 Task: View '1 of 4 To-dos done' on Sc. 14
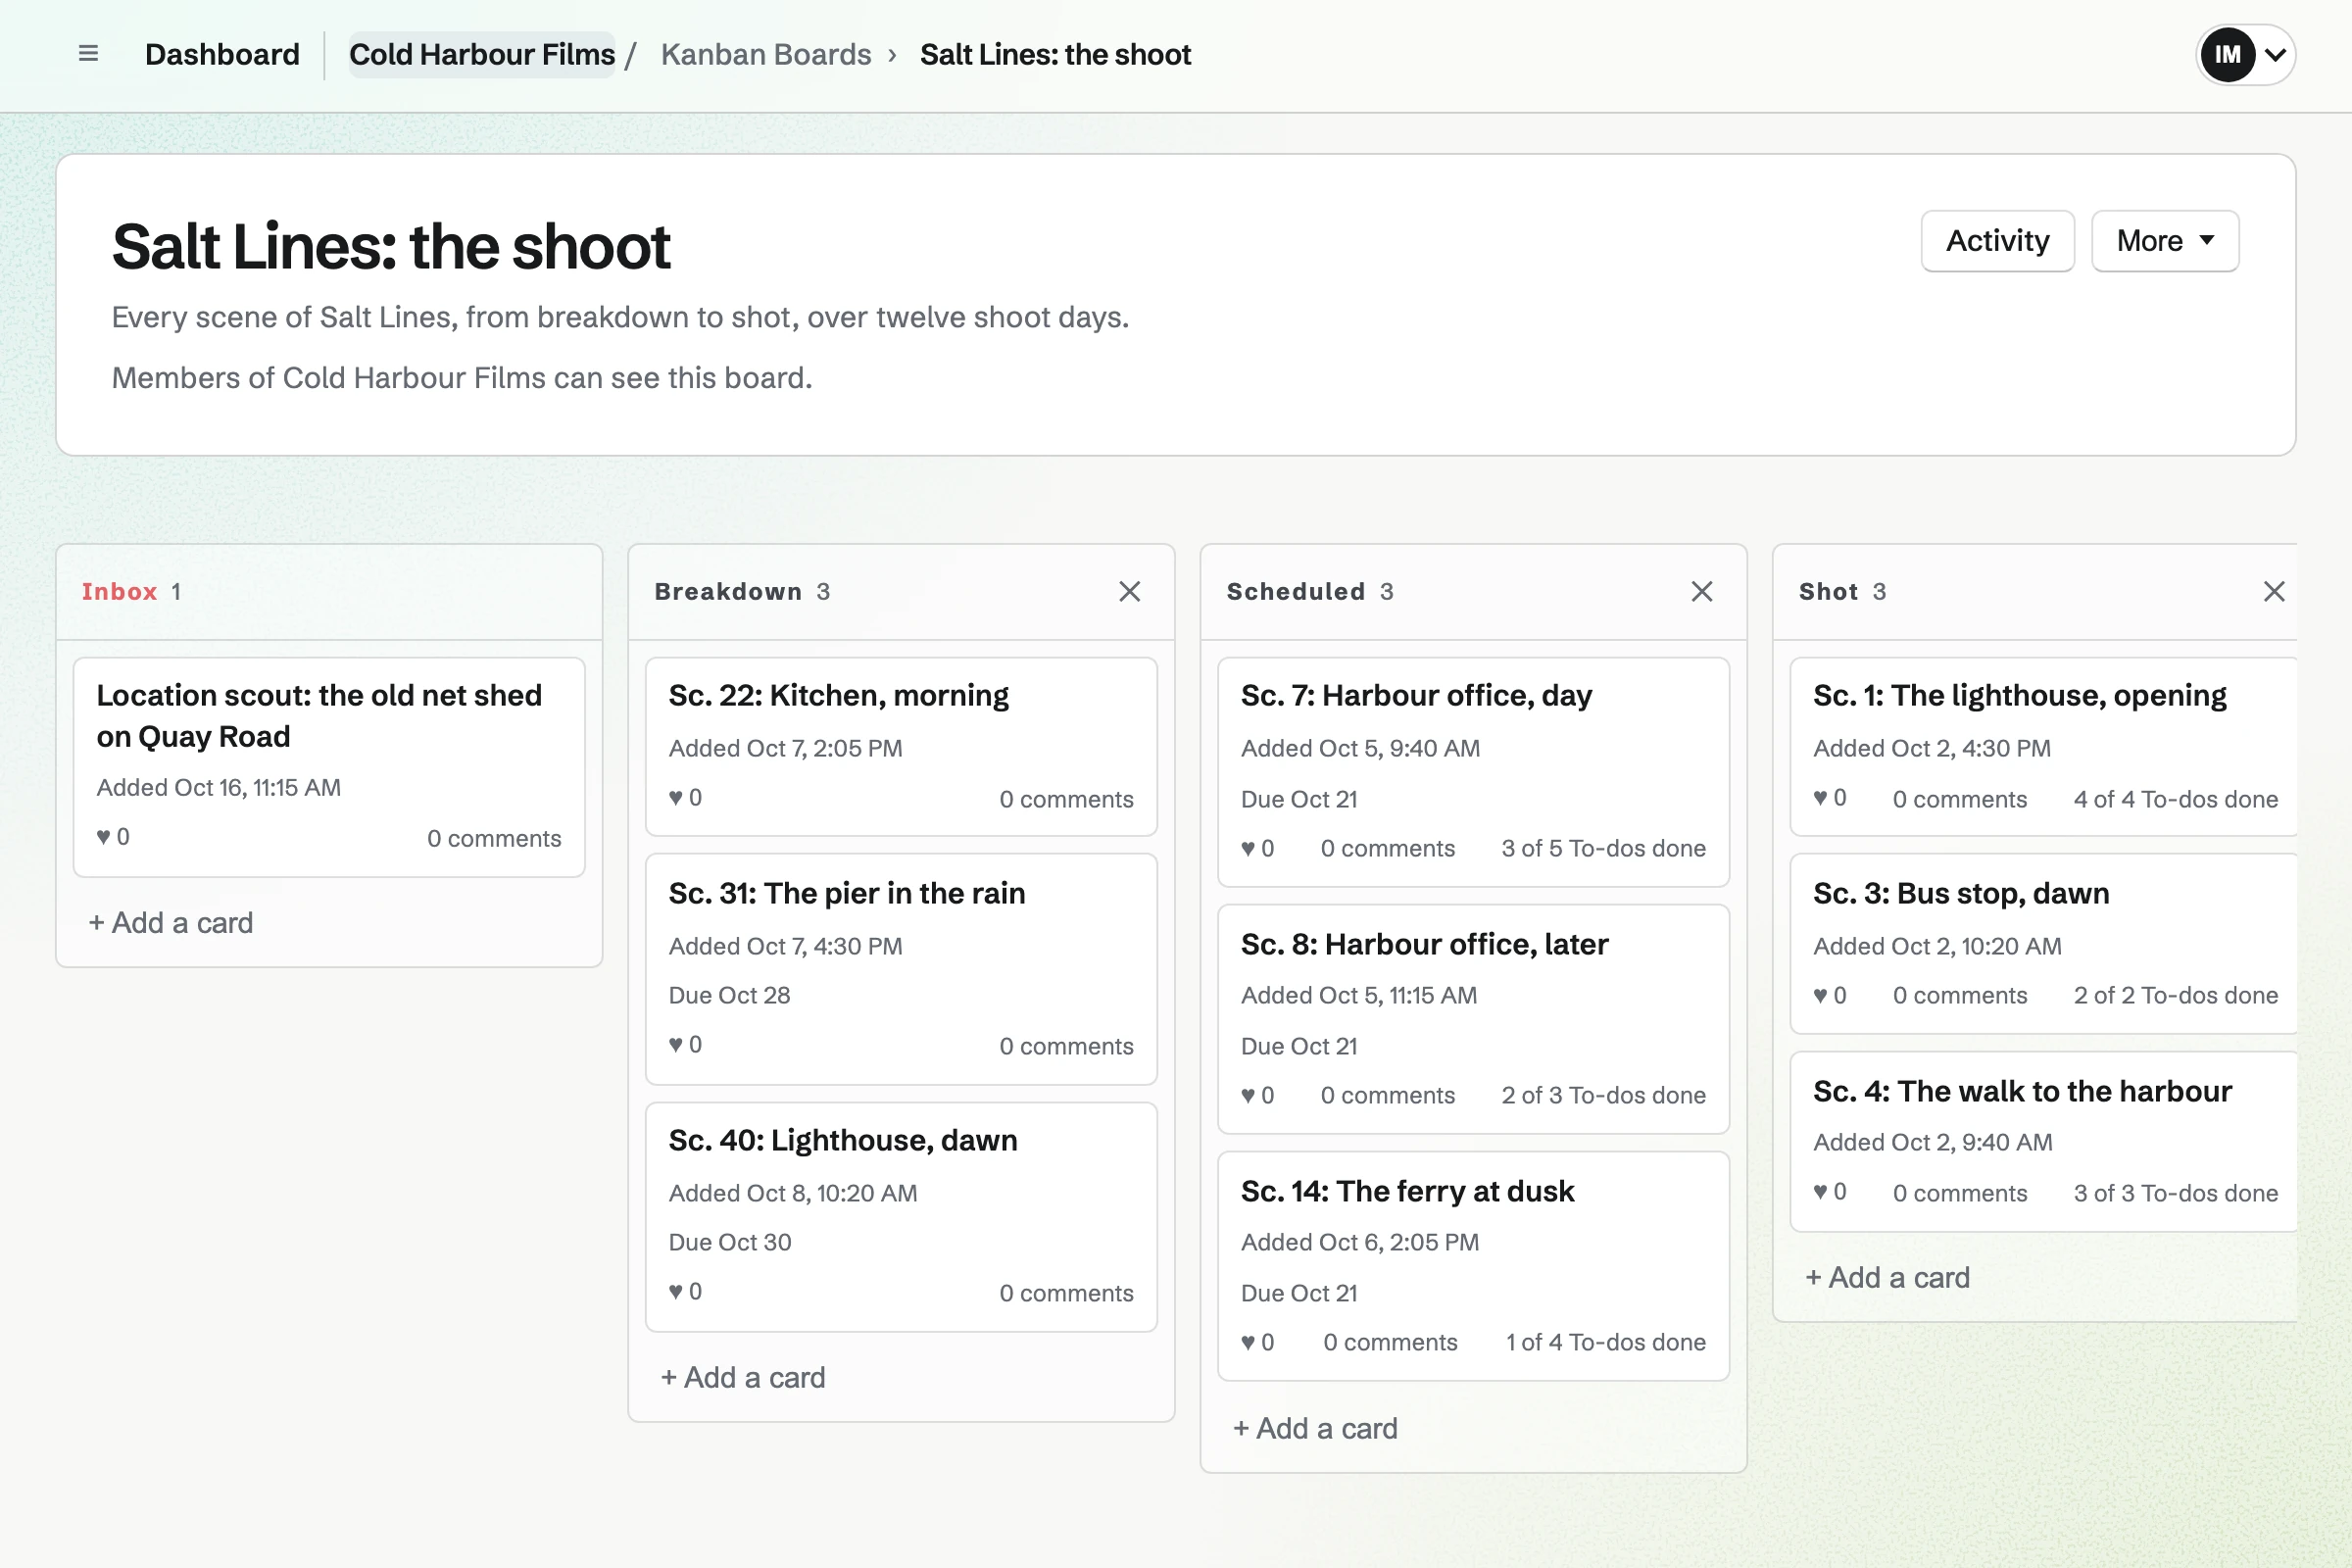pyautogui.click(x=1606, y=1342)
